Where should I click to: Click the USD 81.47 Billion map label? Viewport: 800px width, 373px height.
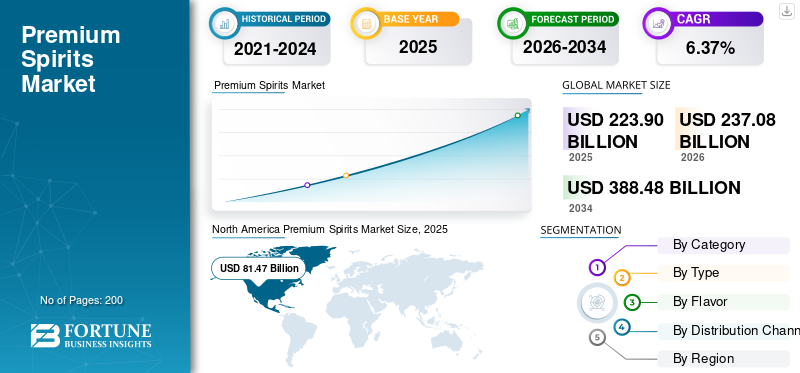[259, 268]
